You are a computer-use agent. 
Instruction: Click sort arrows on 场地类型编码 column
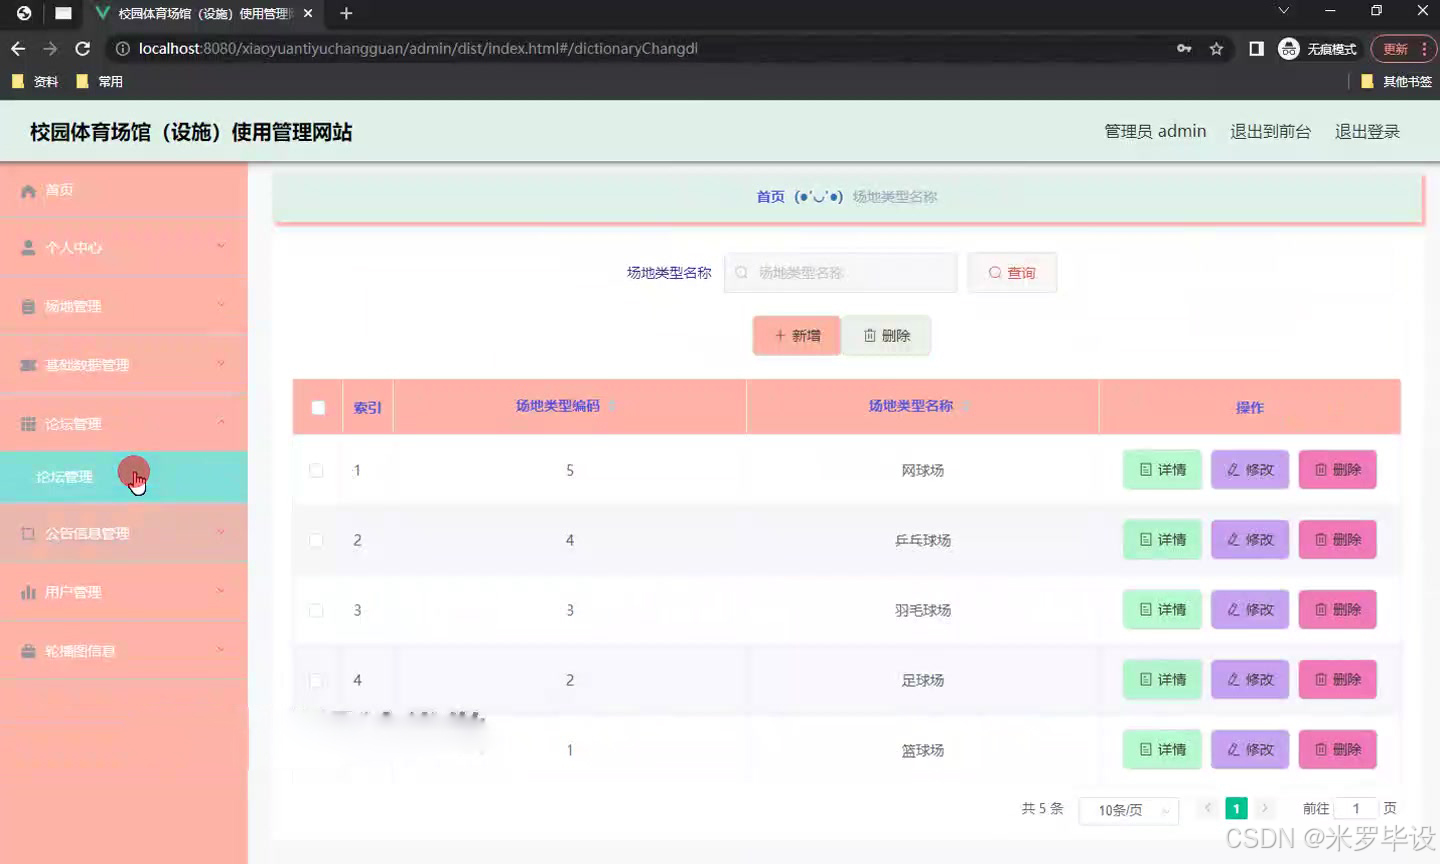[x=611, y=406]
